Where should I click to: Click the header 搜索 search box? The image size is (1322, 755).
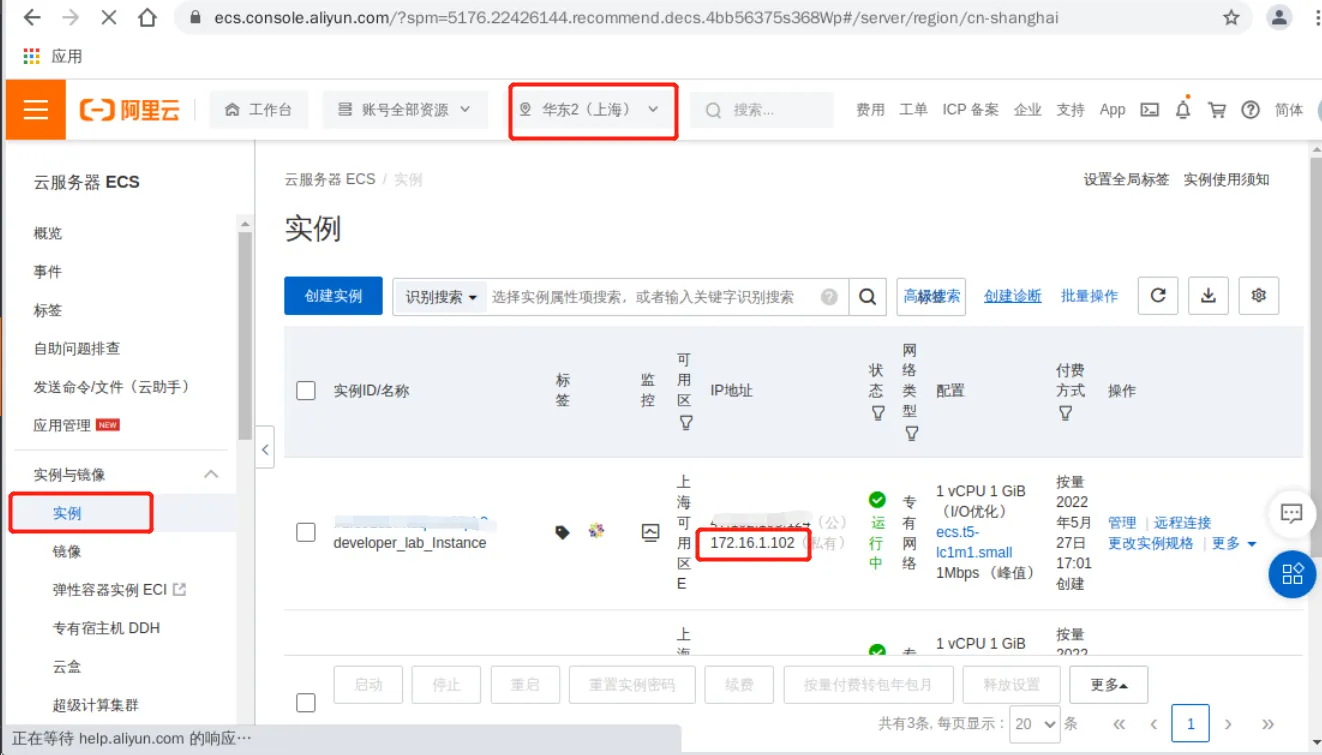pos(762,110)
